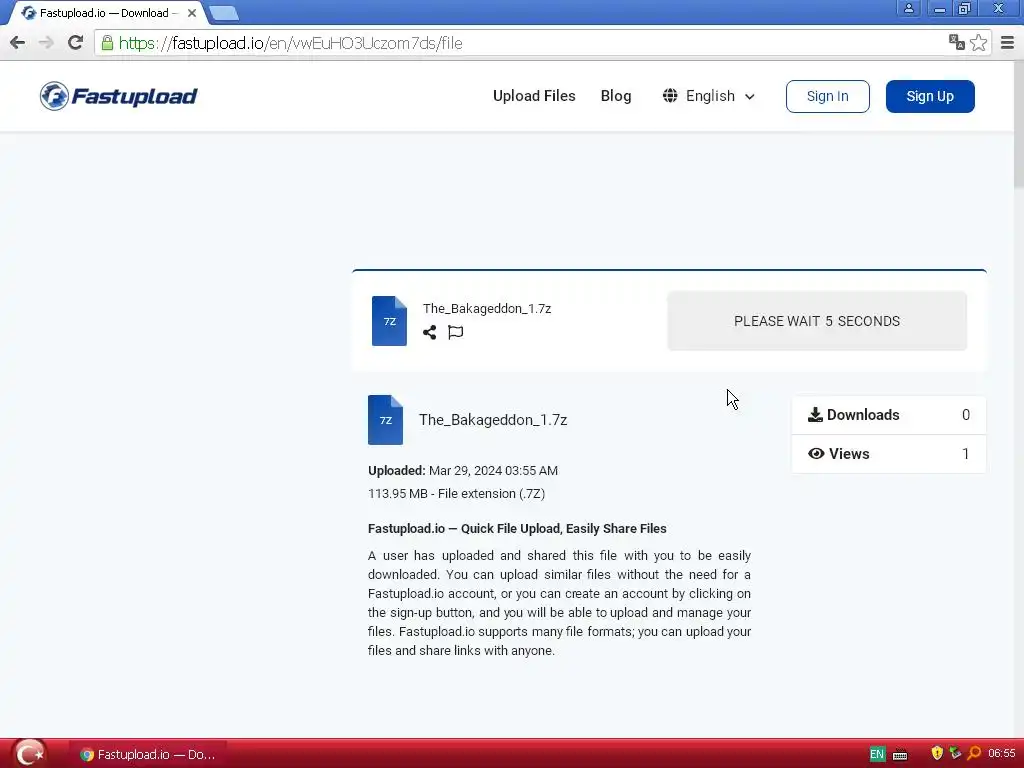Click the Views eye icon
The height and width of the screenshot is (768, 1024).
pos(816,453)
